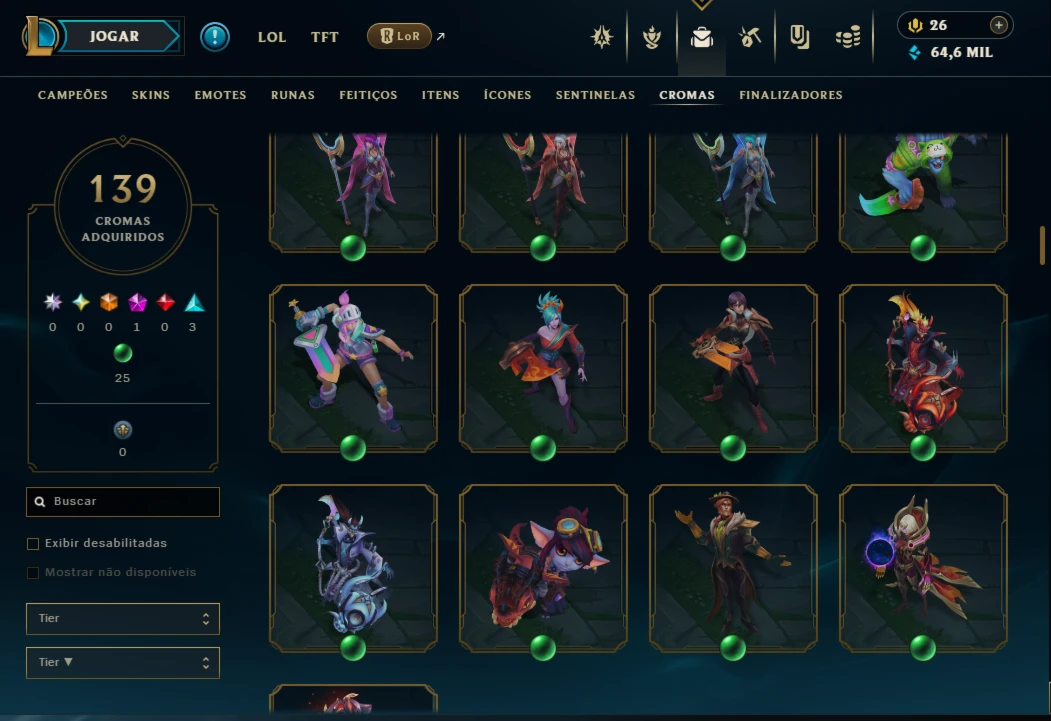Open the Loot hammer icon
The height and width of the screenshot is (721, 1051).
(749, 37)
